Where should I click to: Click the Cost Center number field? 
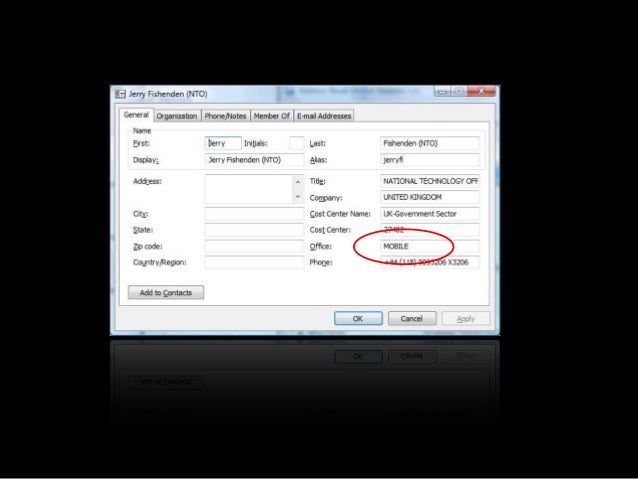tap(430, 230)
